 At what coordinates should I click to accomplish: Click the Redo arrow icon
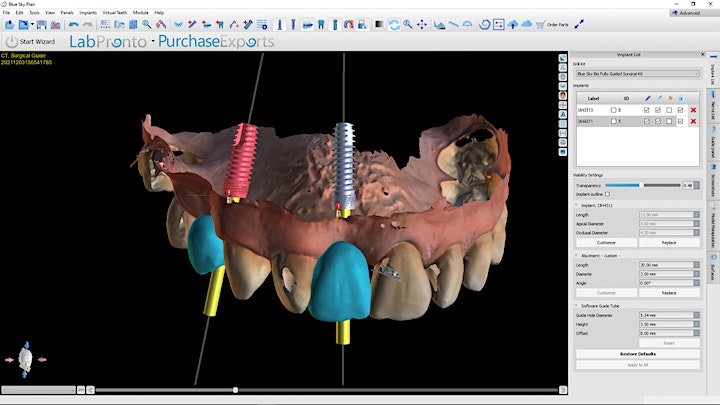click(x=87, y=25)
